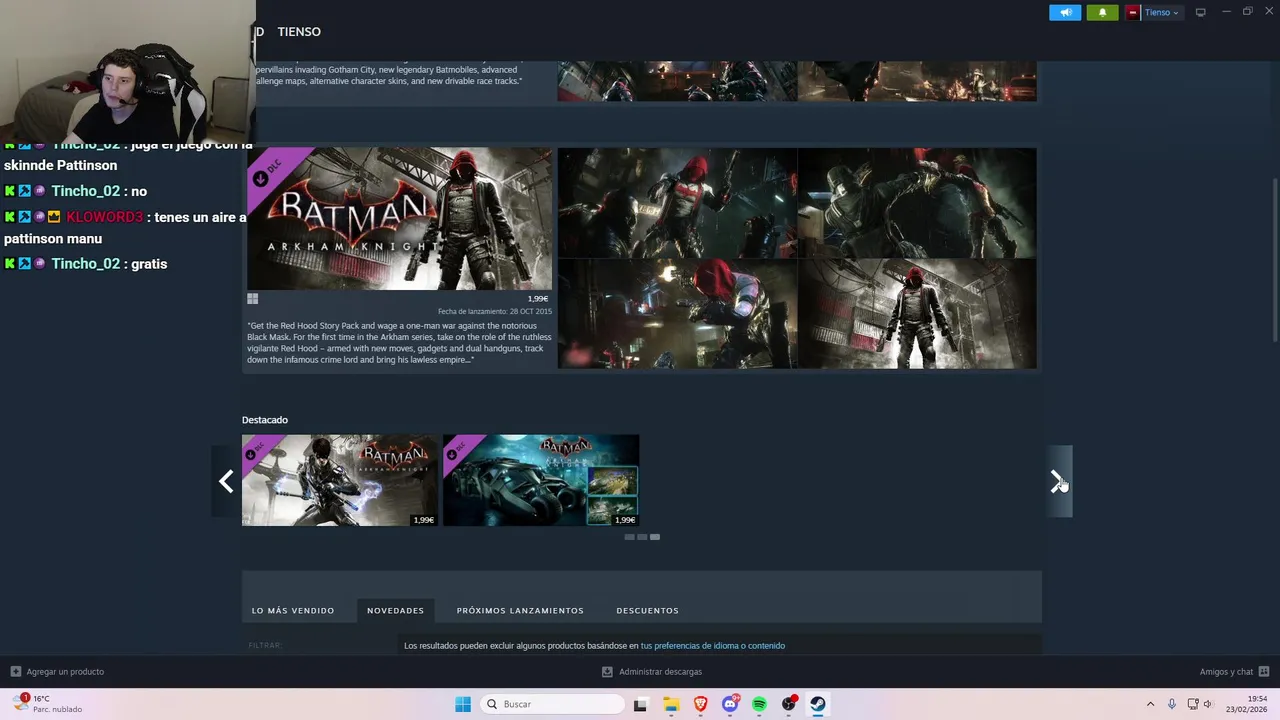Switch to Novedades tab
The width and height of the screenshot is (1280, 720).
395,610
